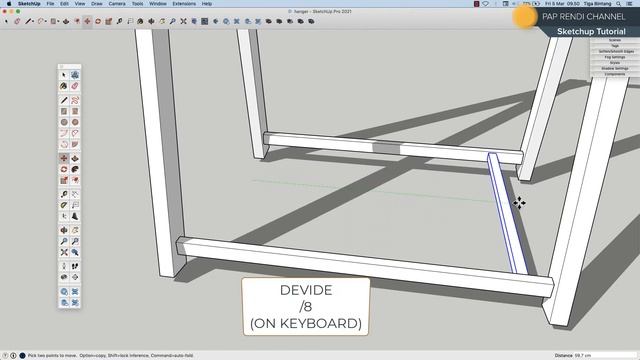
Task: Click the Move icon in top toolbar
Action: point(87,21)
